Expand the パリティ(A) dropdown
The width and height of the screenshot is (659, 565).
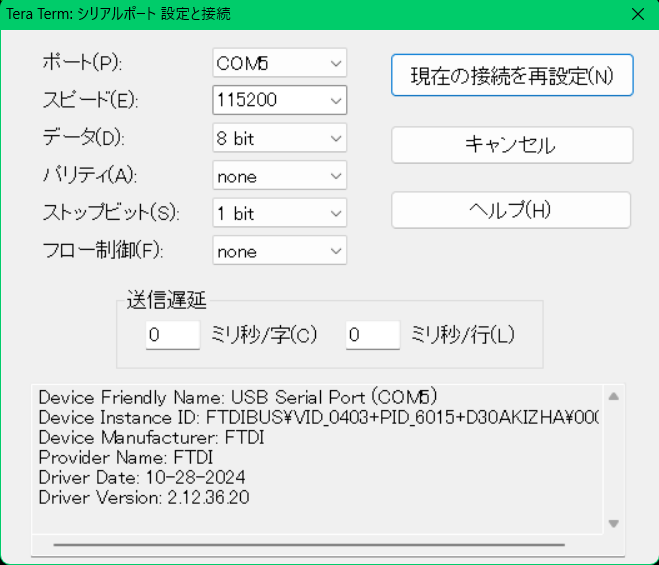[x=279, y=176]
